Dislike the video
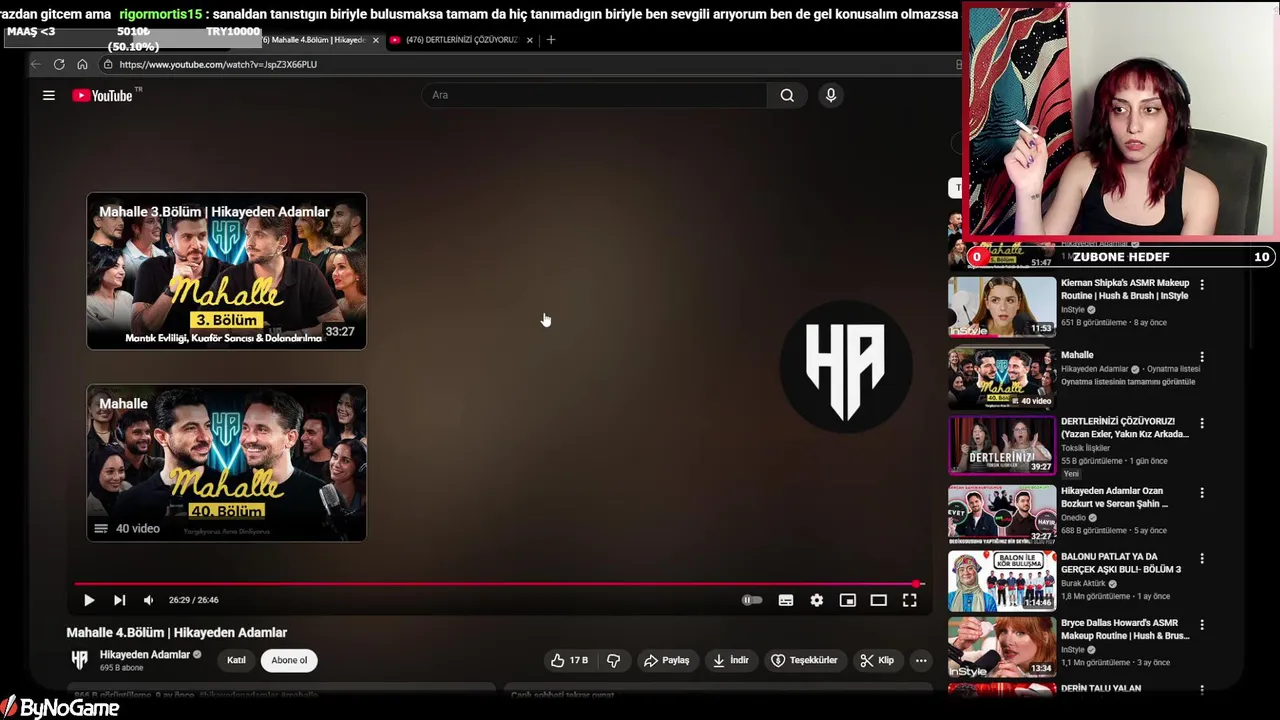Viewport: 1280px width, 720px height. 613,660
